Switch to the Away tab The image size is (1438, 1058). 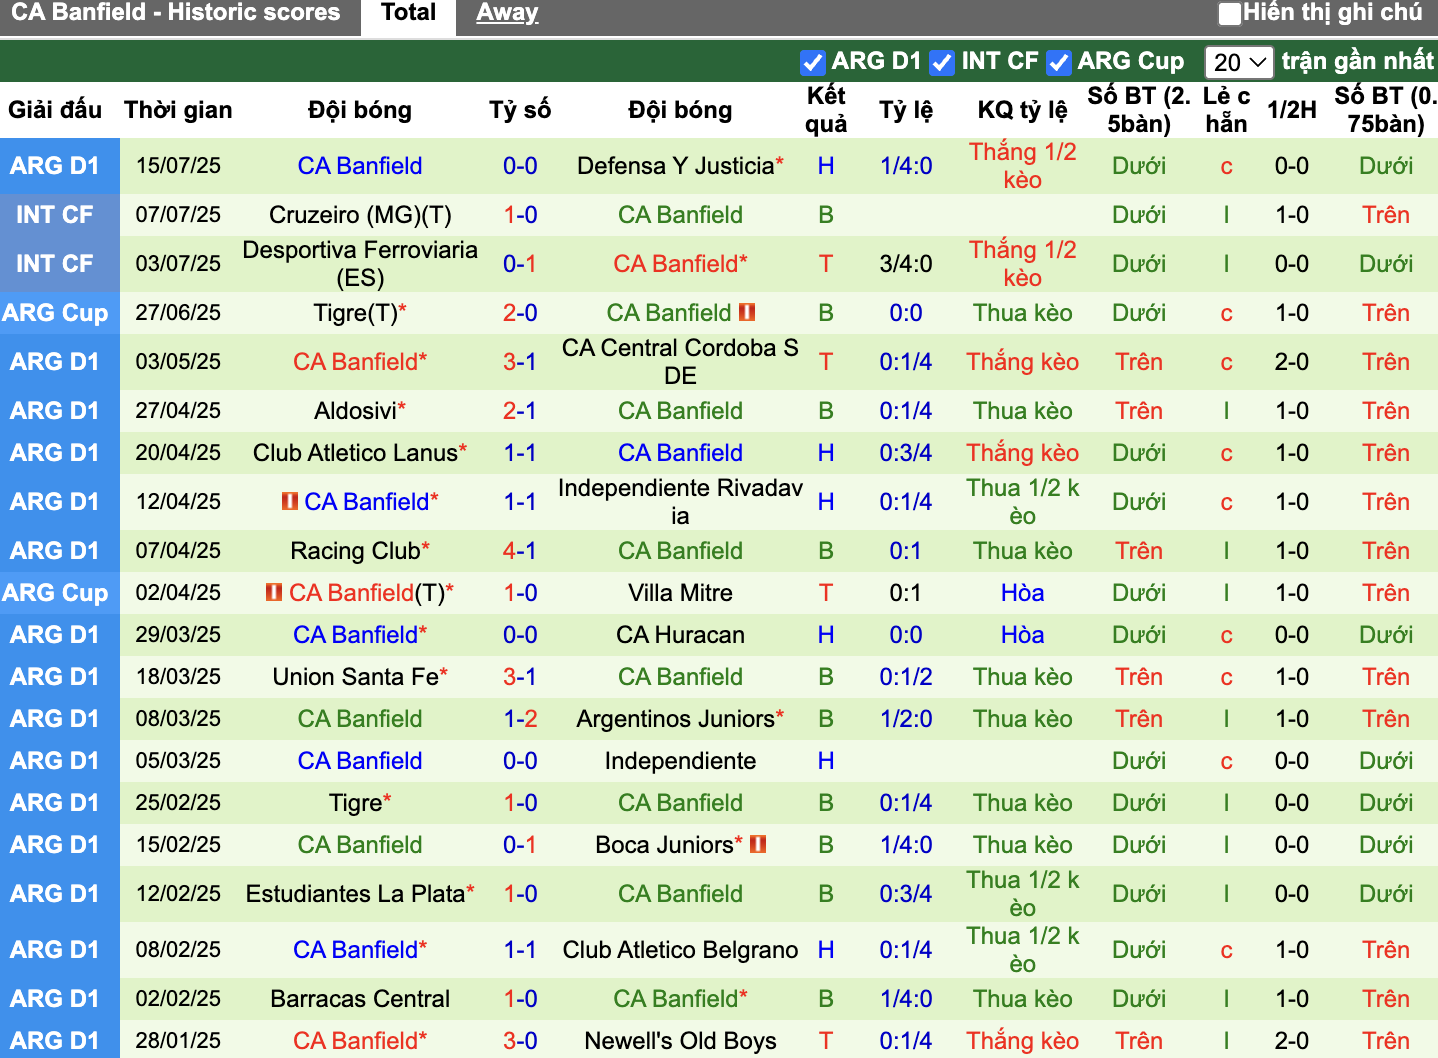(507, 13)
